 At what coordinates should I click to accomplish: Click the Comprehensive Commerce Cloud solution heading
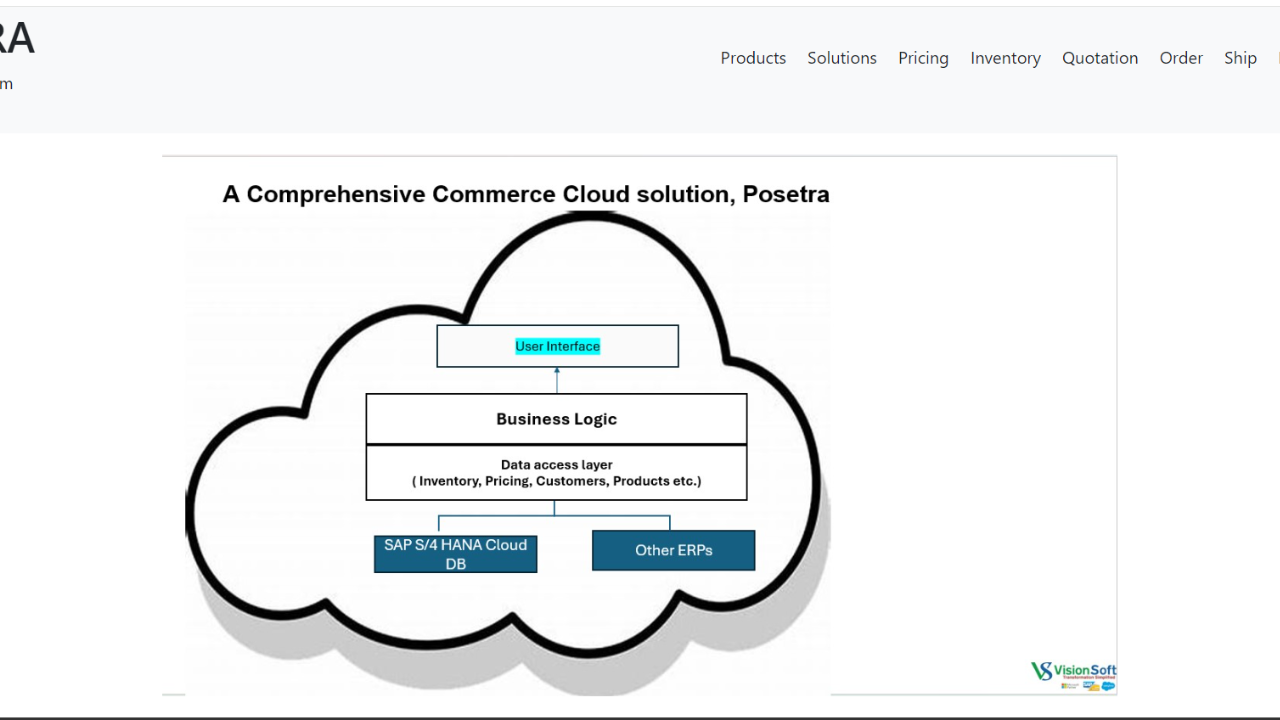coord(526,194)
